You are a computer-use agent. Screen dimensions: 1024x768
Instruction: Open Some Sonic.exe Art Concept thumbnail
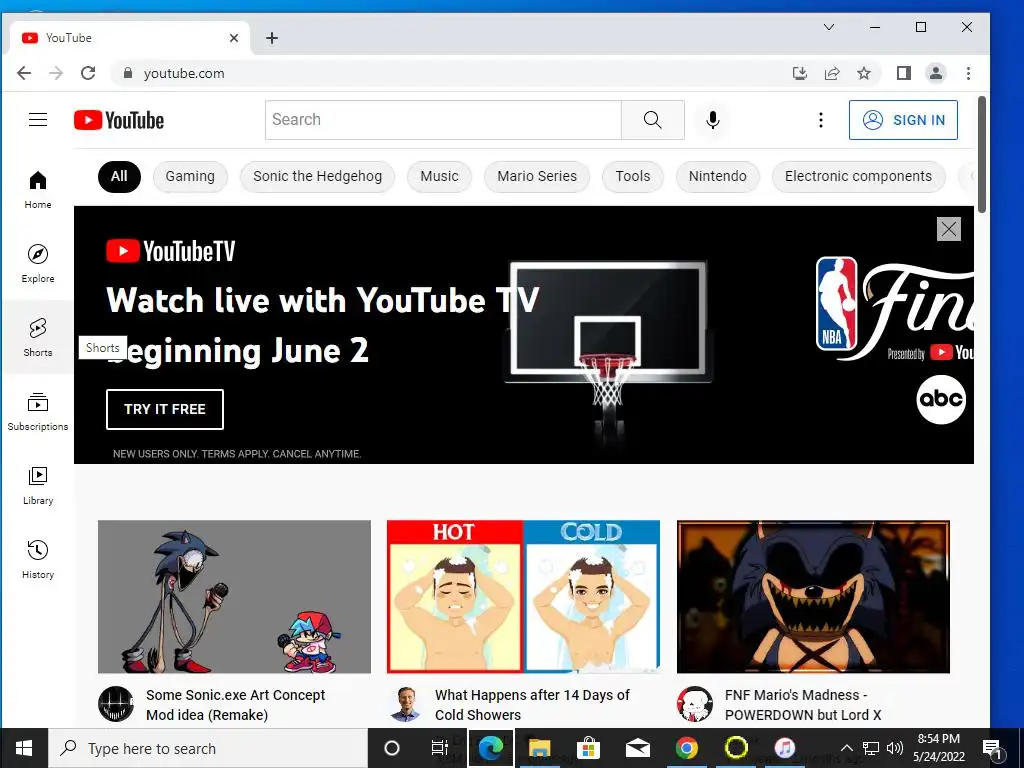[234, 596]
